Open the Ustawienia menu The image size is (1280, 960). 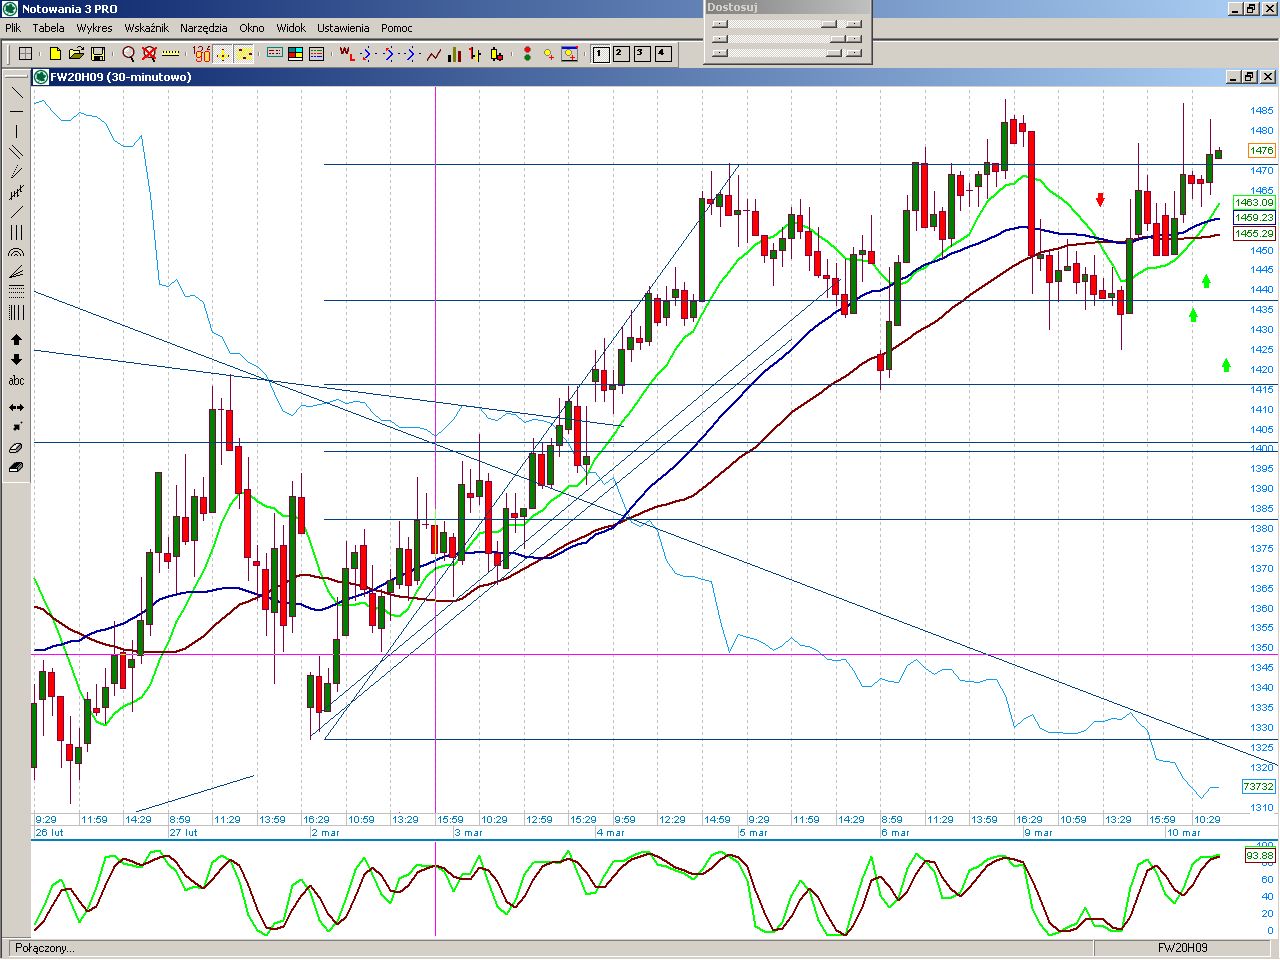tap(343, 28)
